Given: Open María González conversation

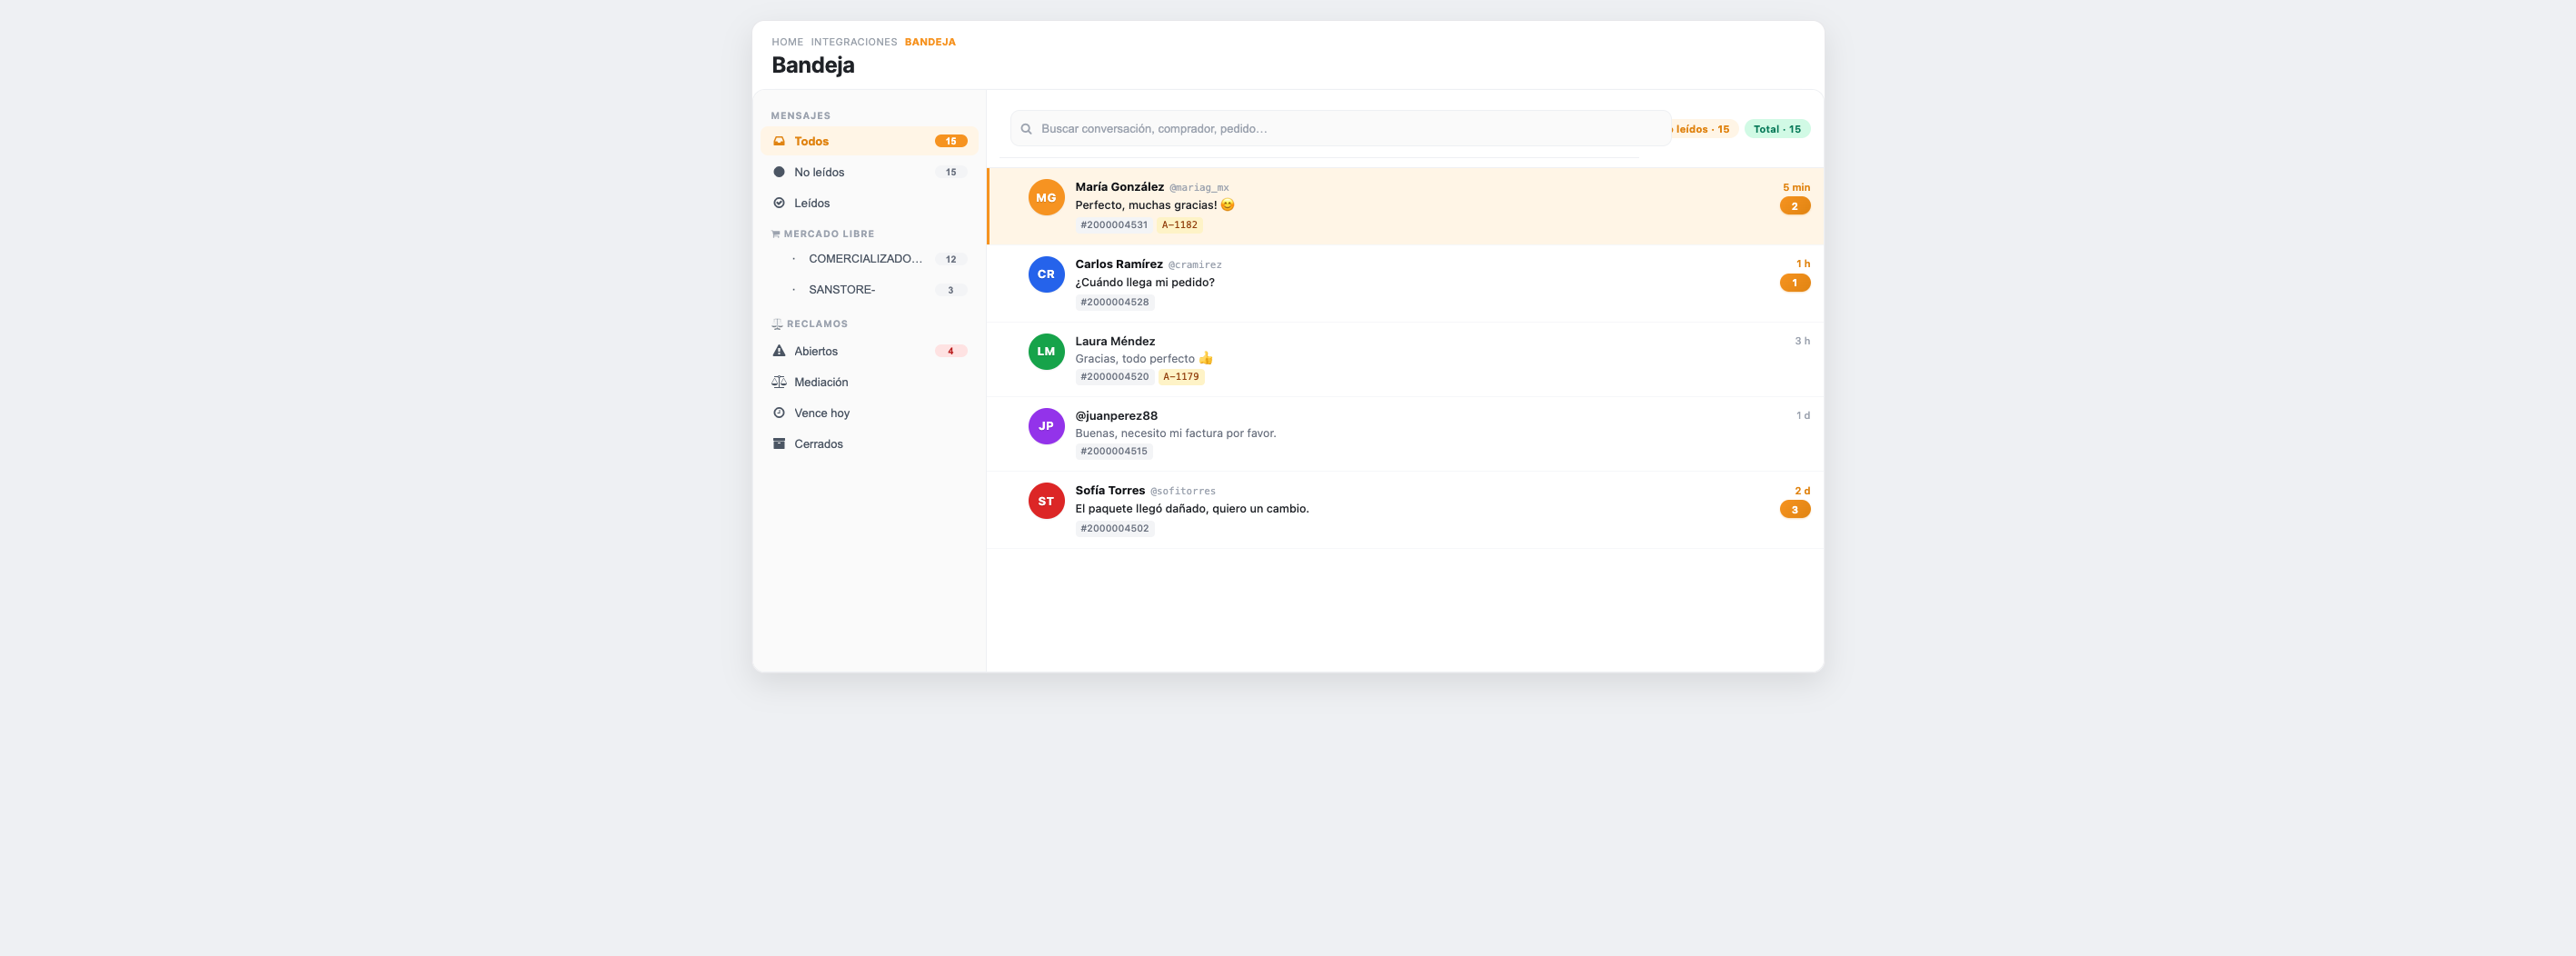Looking at the screenshot, I should (x=1405, y=206).
